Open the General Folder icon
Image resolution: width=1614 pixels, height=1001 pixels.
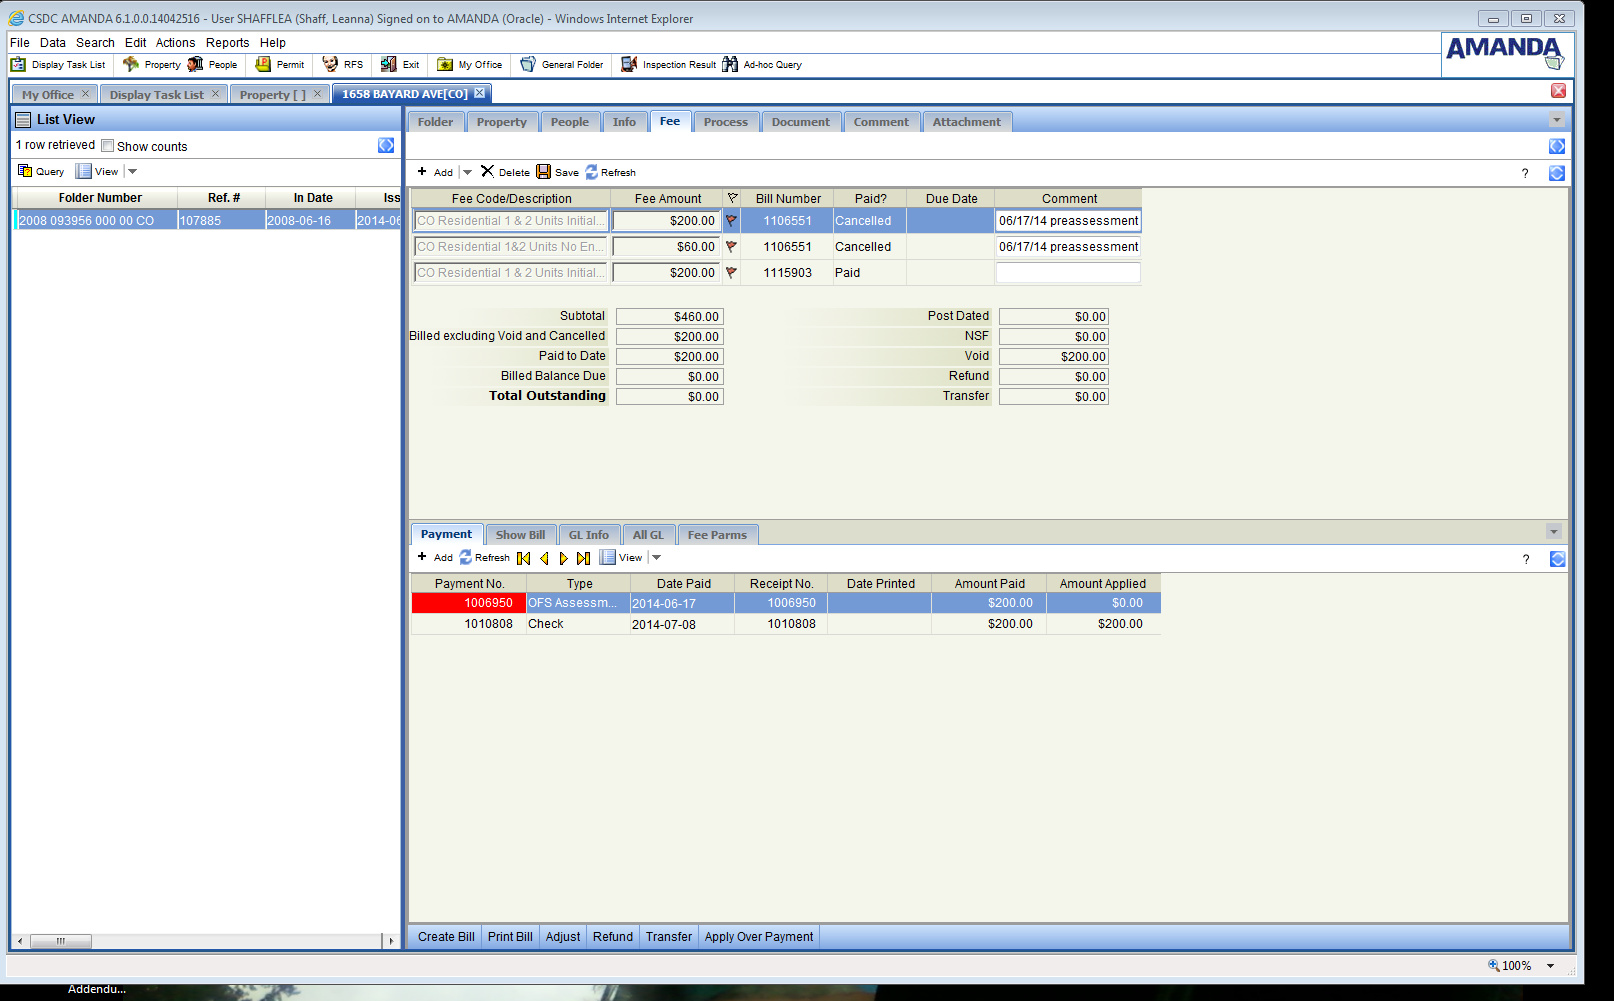[x=528, y=64]
